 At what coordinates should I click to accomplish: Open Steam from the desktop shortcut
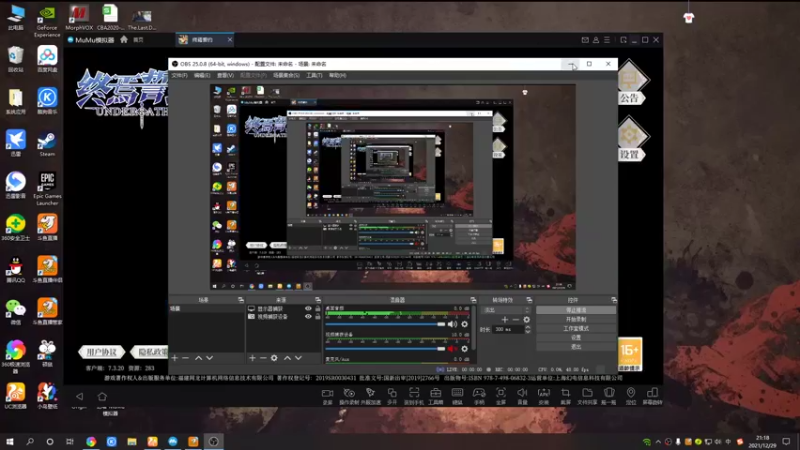(47, 144)
